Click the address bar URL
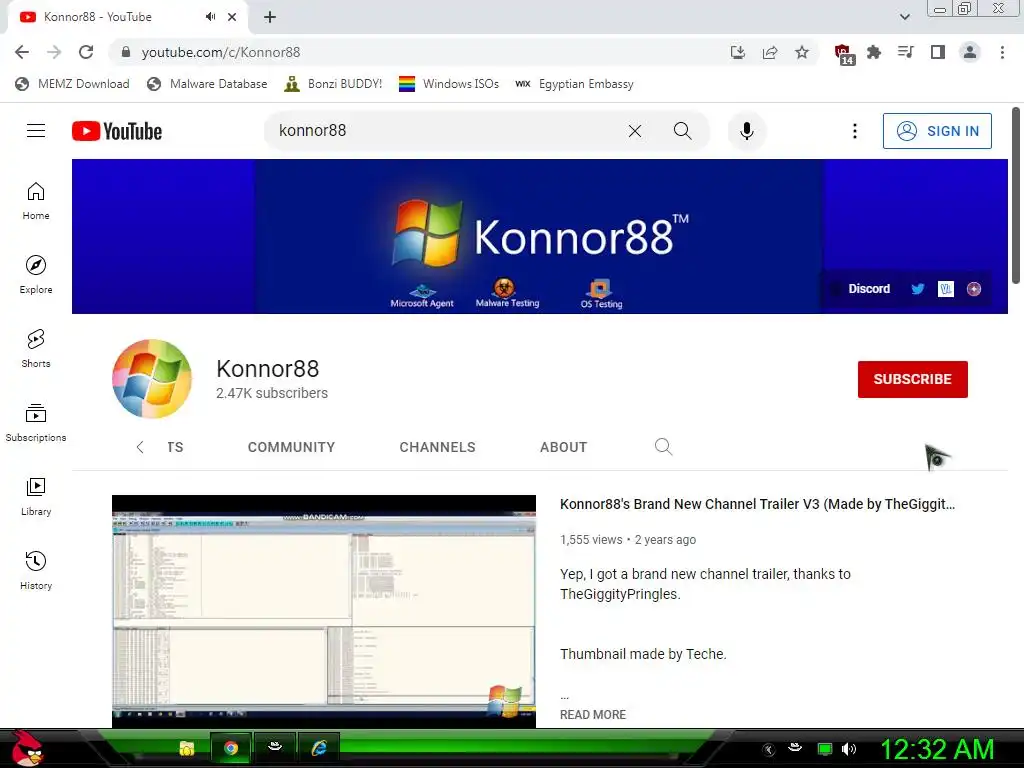Screen dimensions: 1024x768 pos(221,52)
